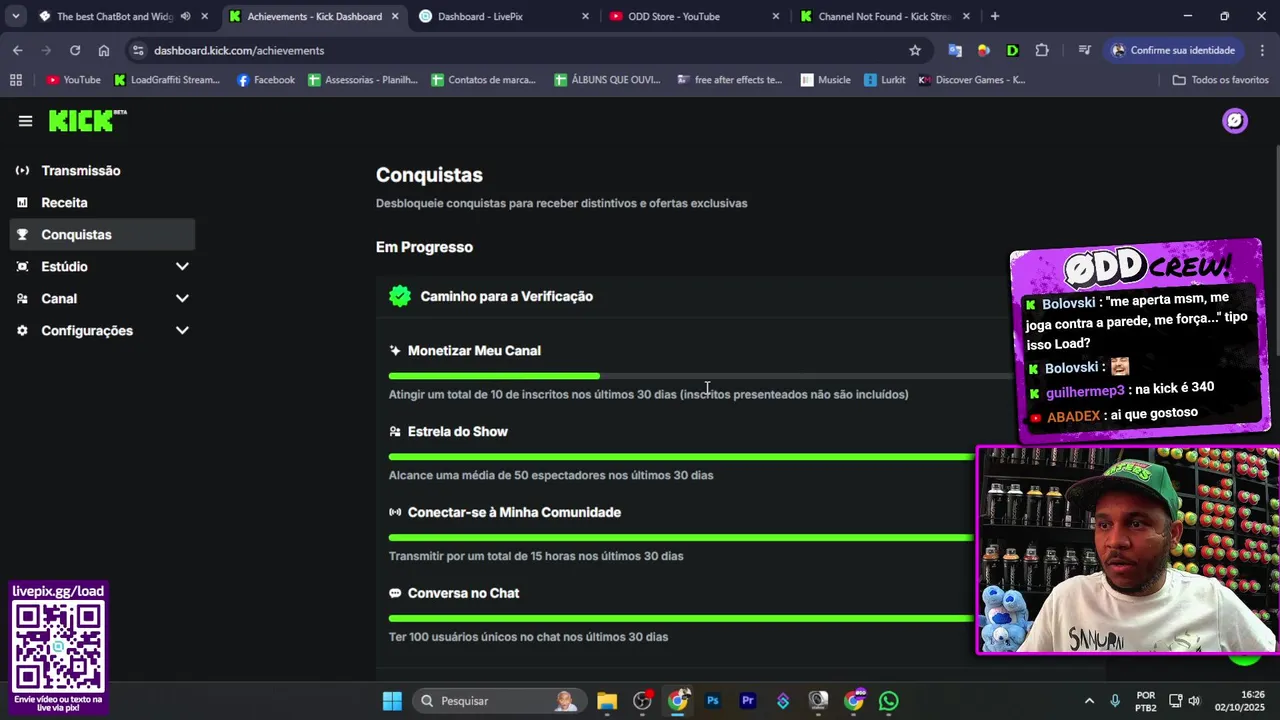
Task: Open the tab search dropdown
Action: point(15,16)
